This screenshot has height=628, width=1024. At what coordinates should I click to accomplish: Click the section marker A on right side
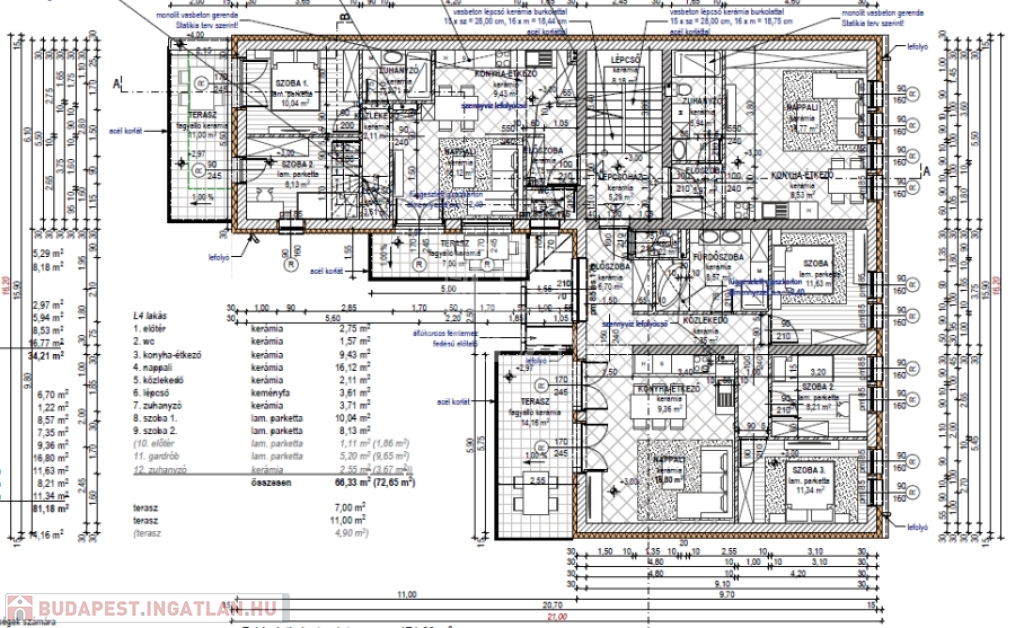pos(924,170)
